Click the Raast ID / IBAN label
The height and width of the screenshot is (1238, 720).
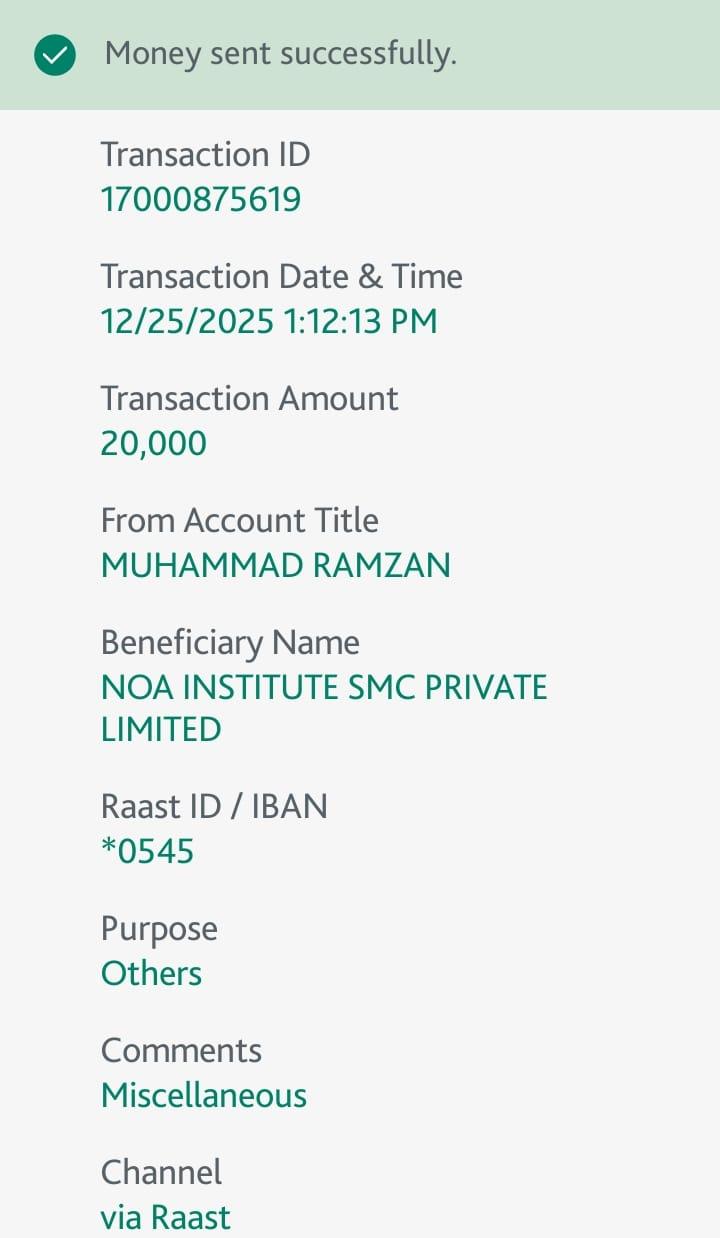(214, 807)
